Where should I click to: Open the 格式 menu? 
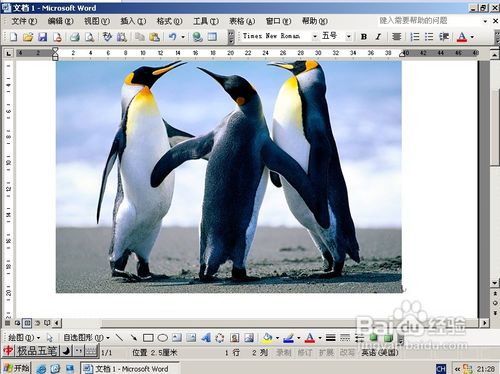point(169,21)
